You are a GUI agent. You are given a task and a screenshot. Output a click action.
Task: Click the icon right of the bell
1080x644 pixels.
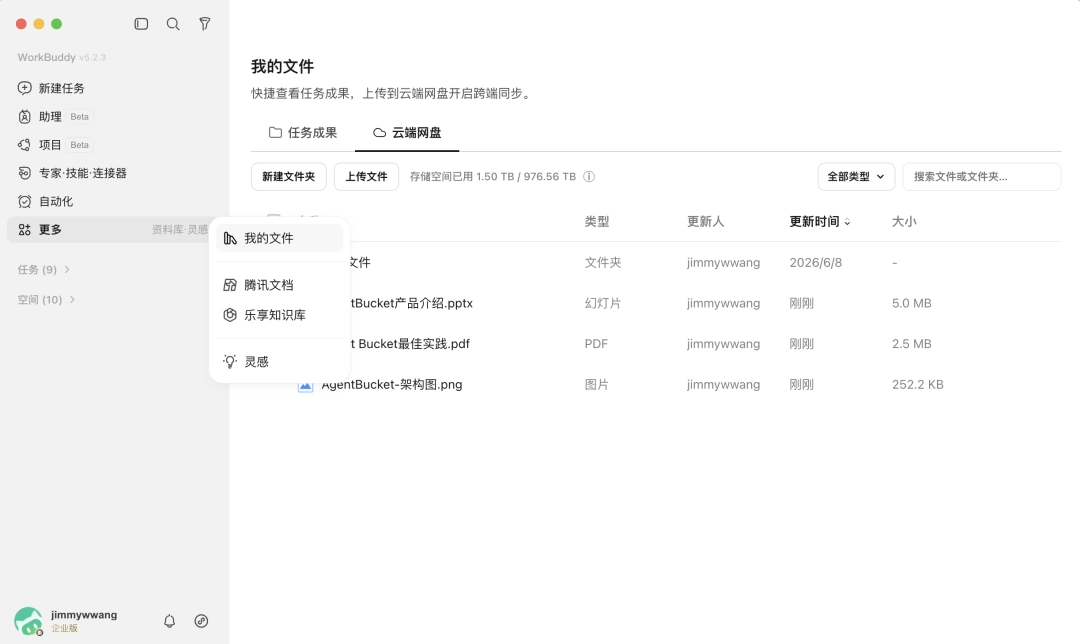pyautogui.click(x=201, y=621)
